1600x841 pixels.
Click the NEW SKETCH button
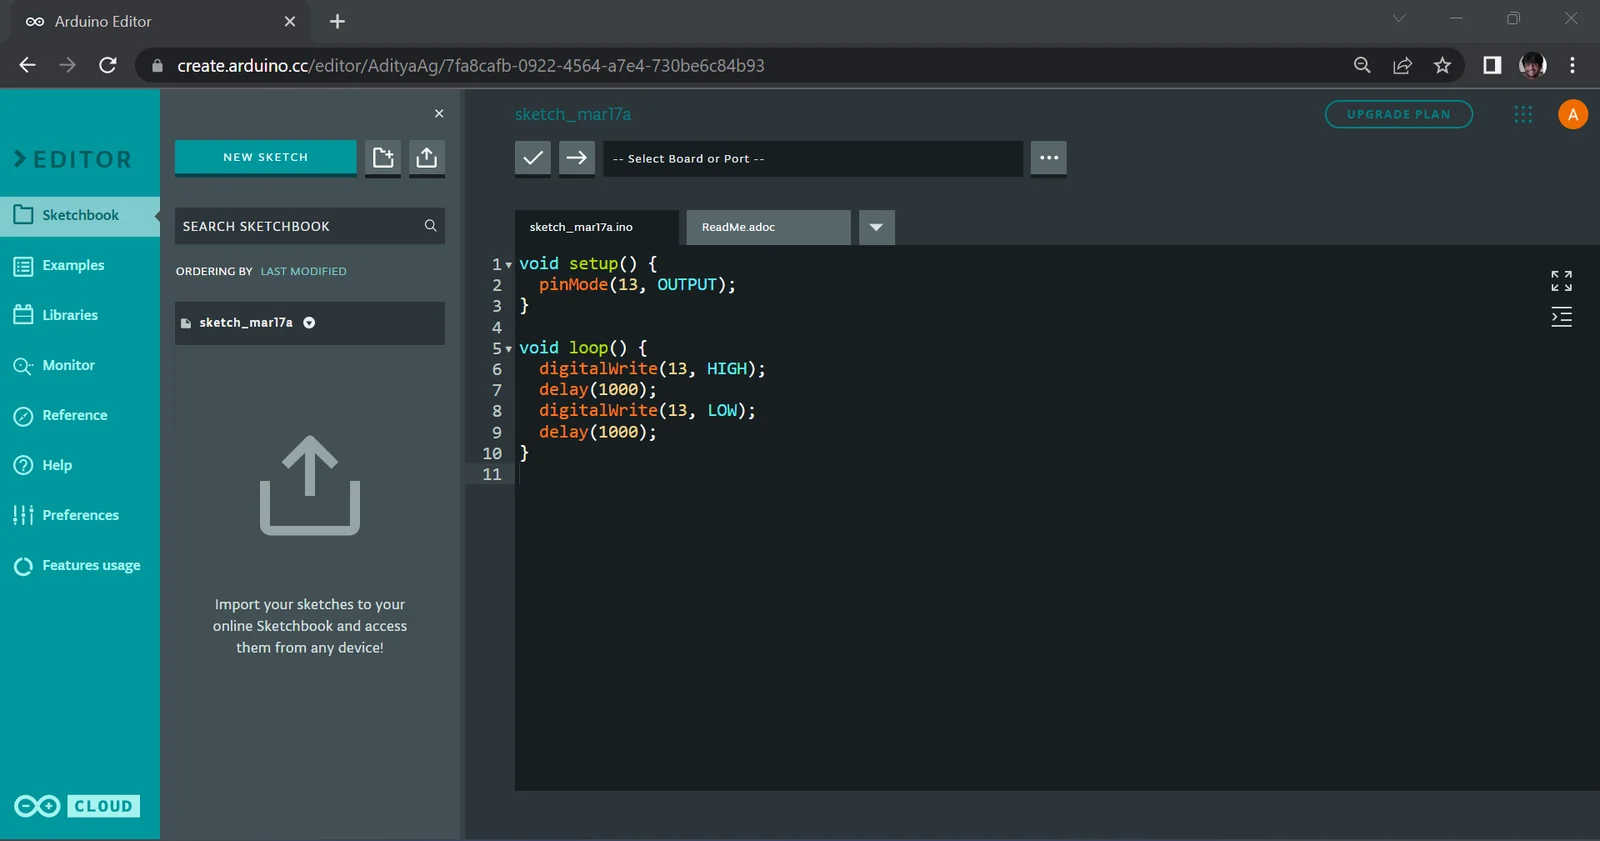pyautogui.click(x=266, y=157)
